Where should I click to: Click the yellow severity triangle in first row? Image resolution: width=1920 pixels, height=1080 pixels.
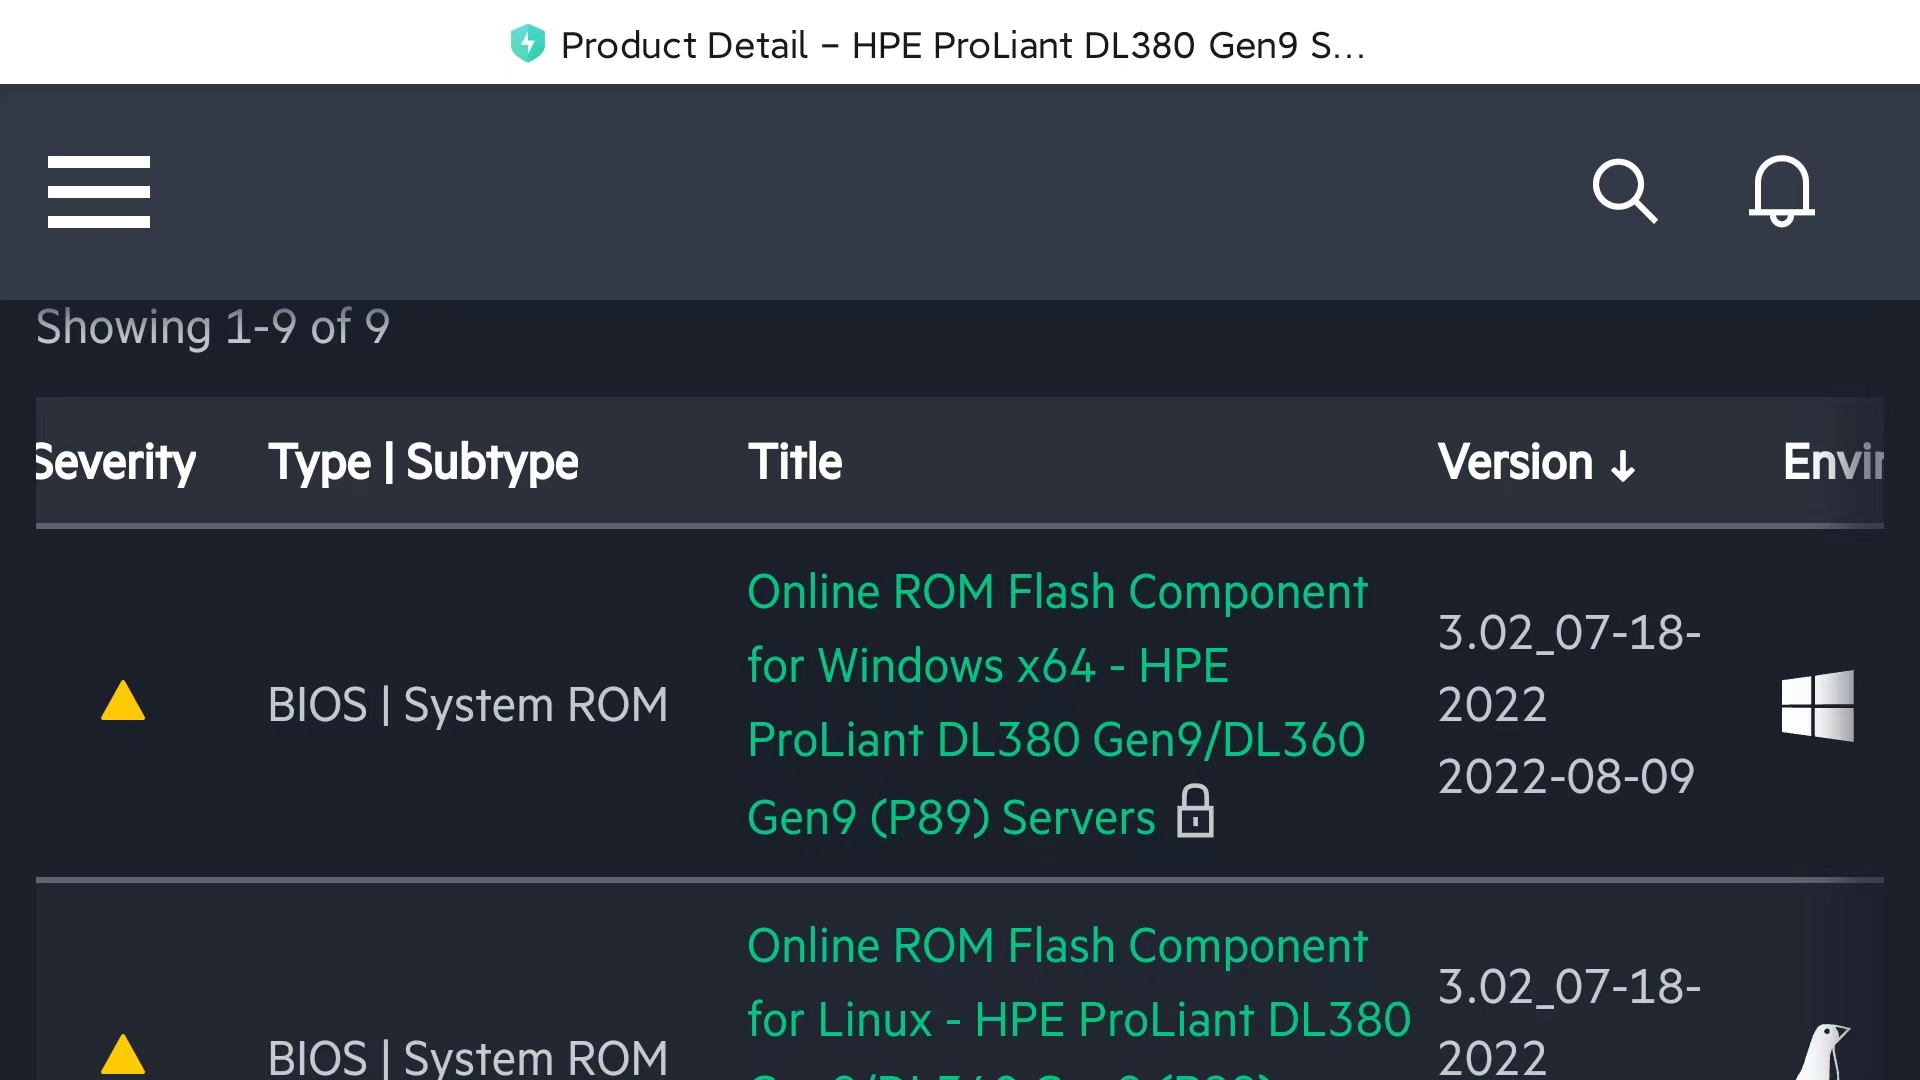[x=123, y=702]
